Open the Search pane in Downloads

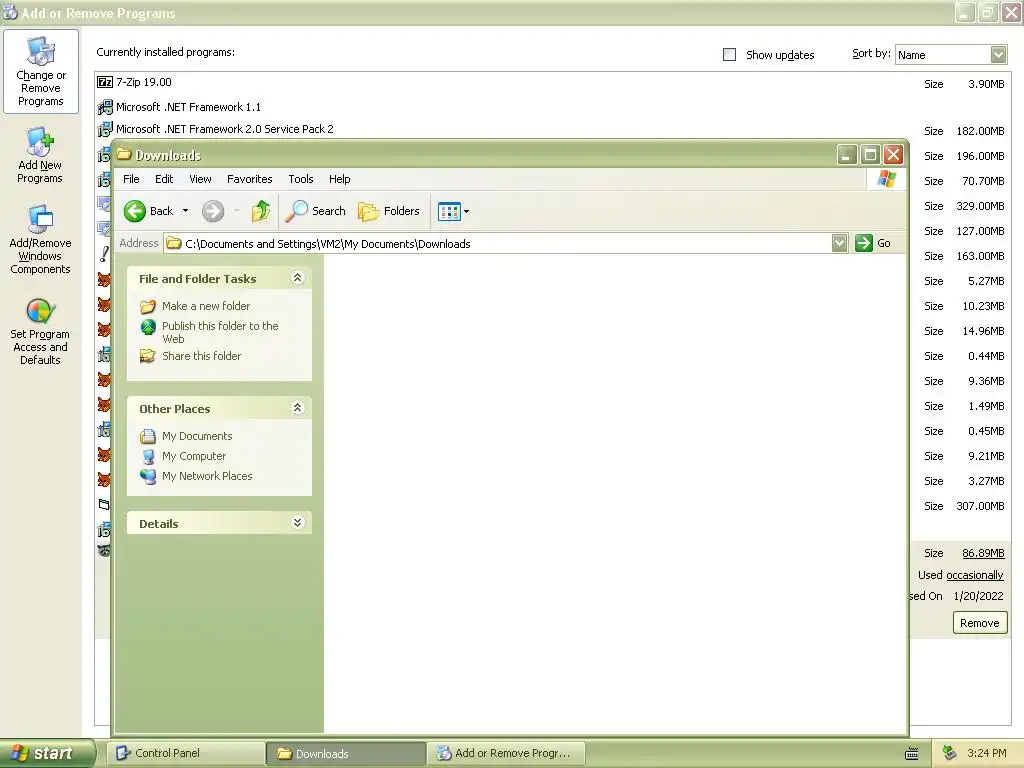(316, 211)
